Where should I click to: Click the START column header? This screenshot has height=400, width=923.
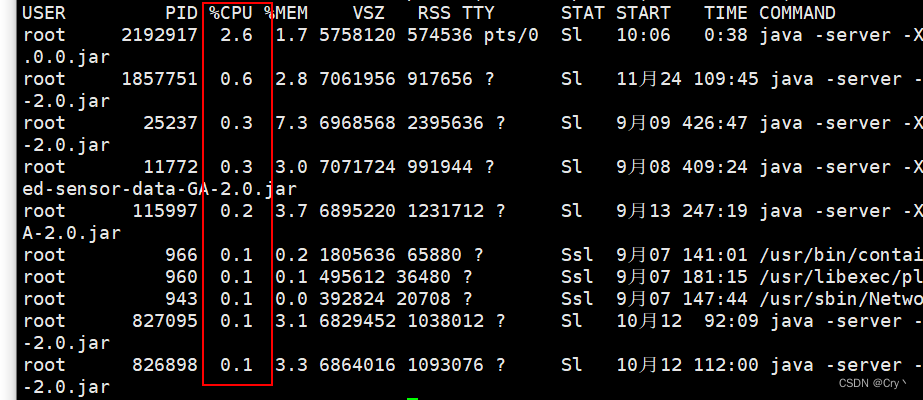643,13
